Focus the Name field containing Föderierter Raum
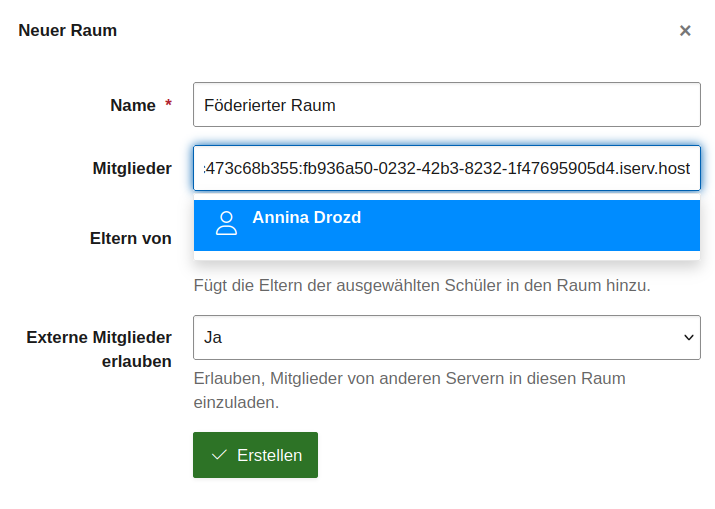Screen dimensions: 715x509 coord(446,105)
